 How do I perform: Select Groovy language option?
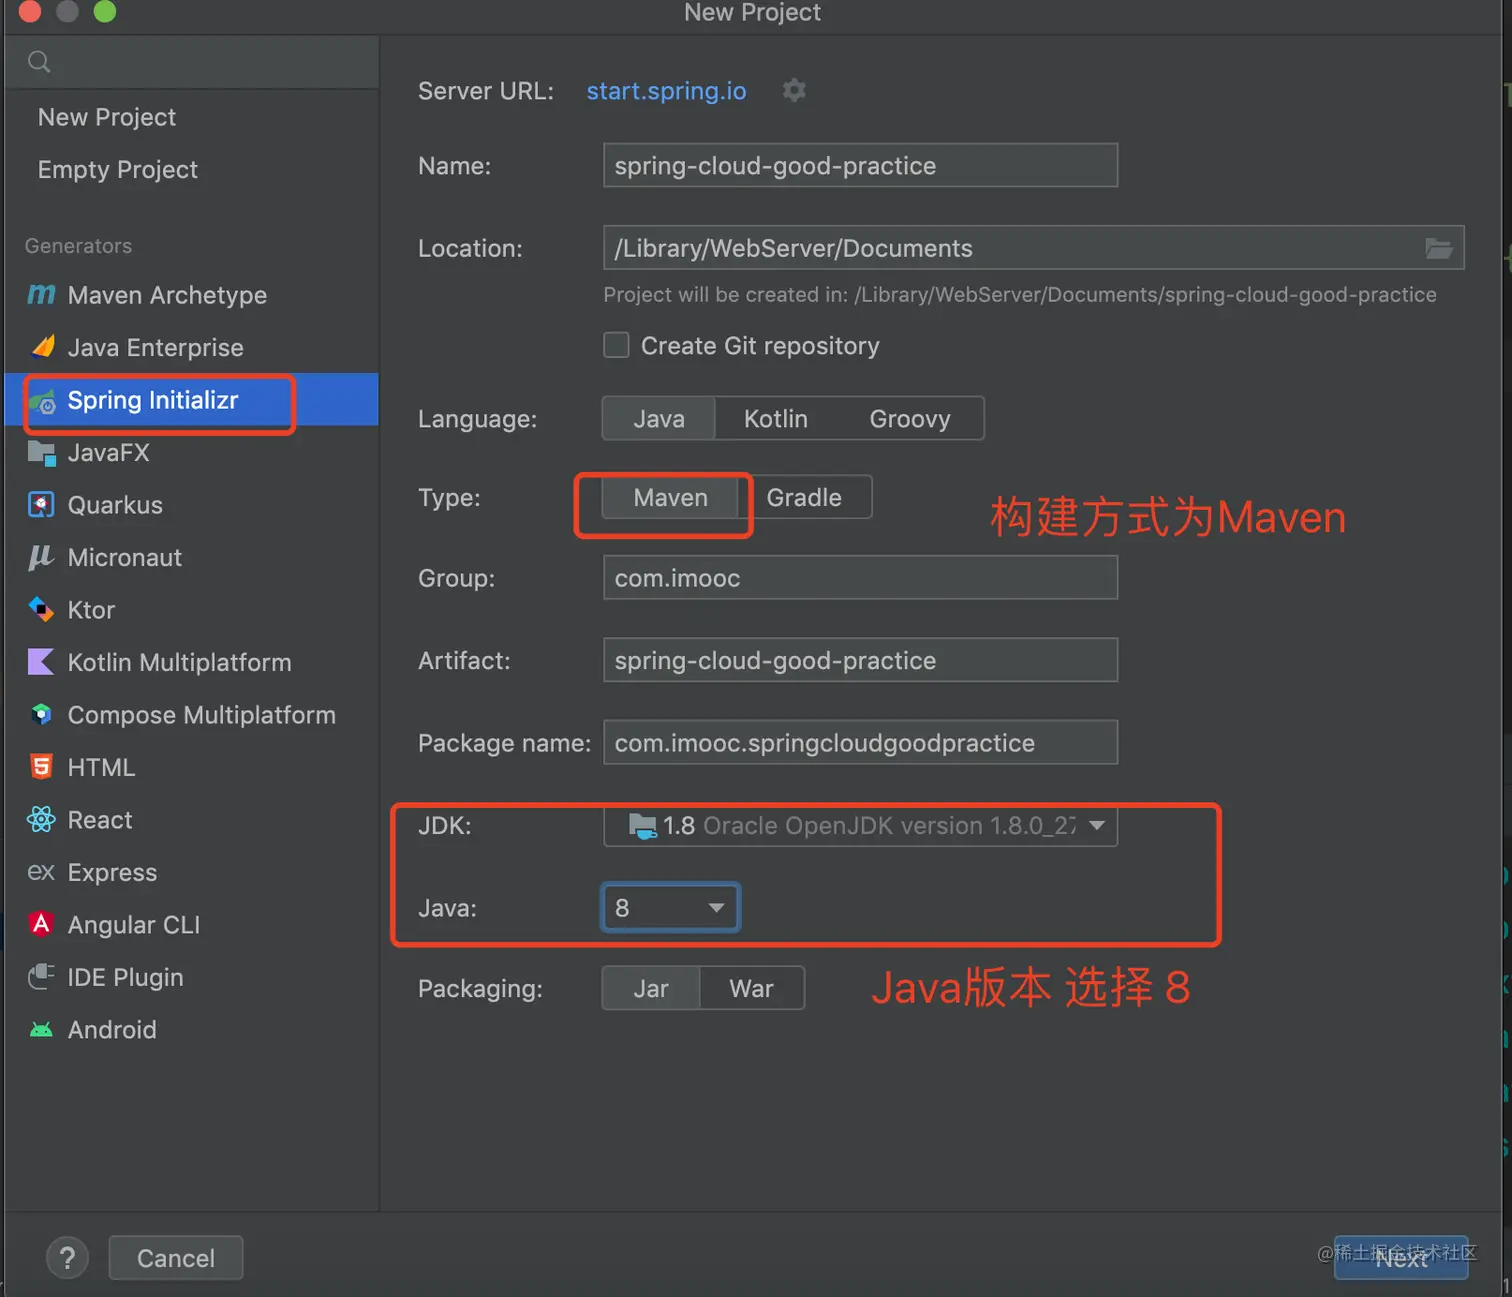(910, 418)
